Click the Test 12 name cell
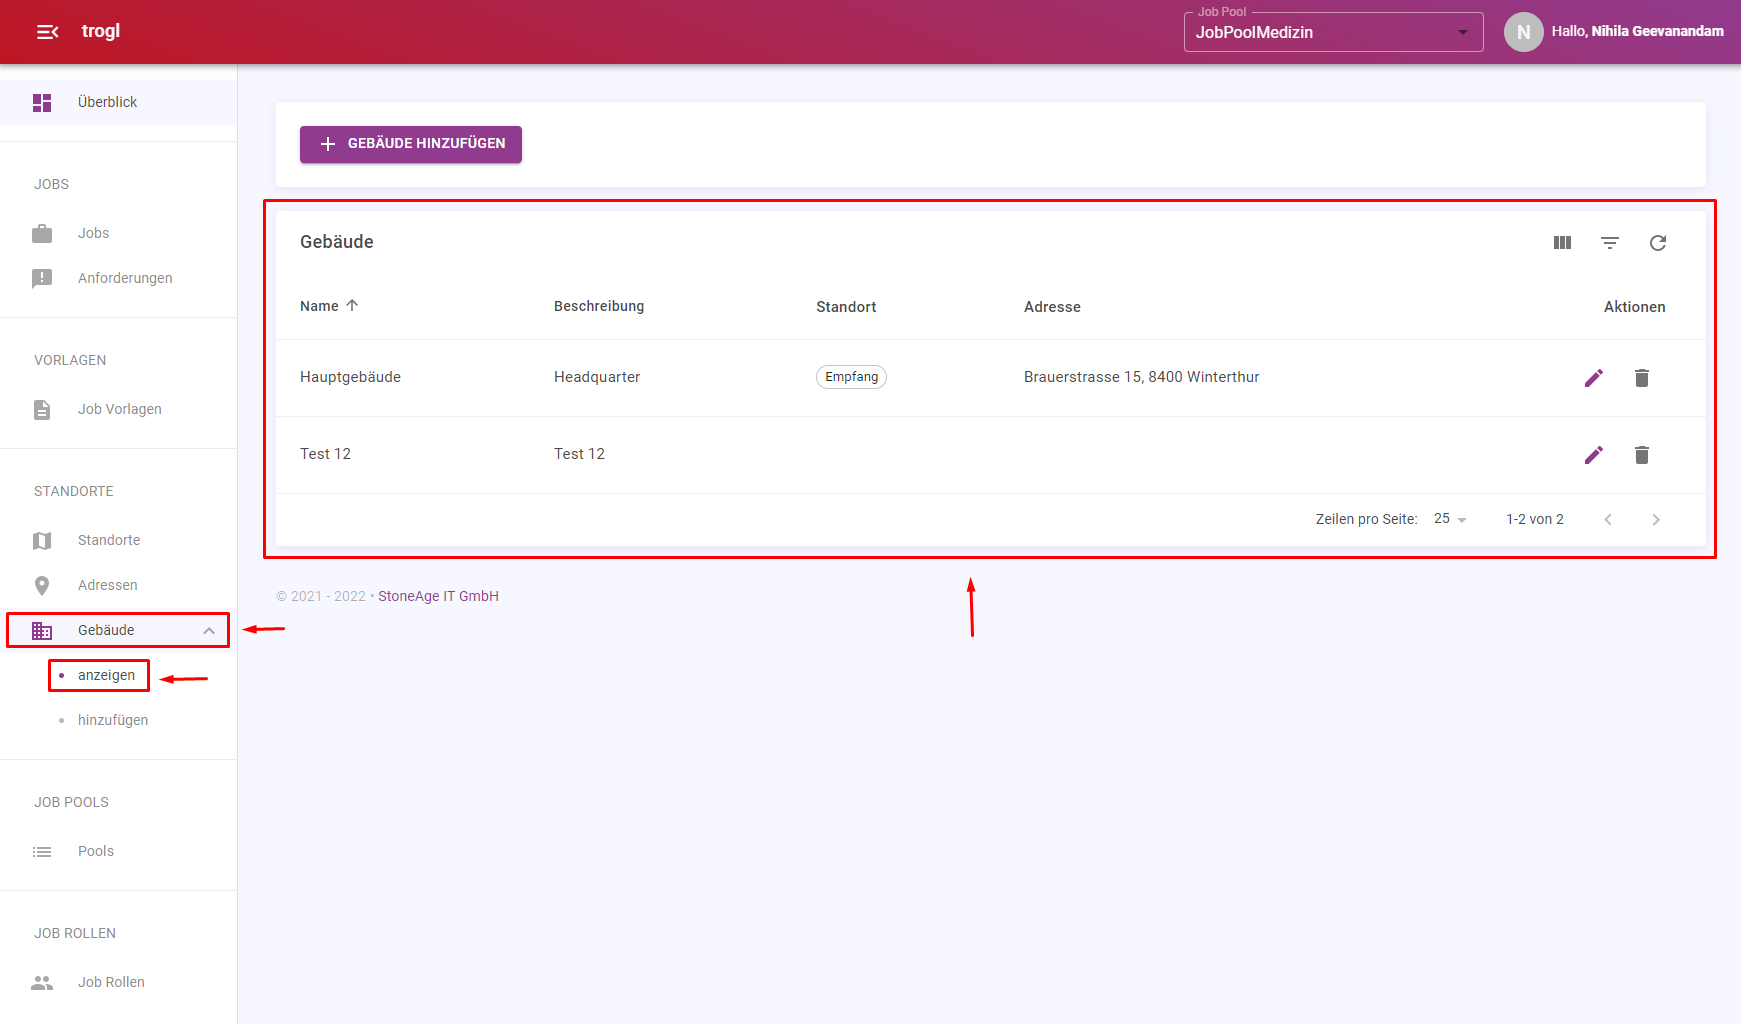1741x1024 pixels. (325, 454)
